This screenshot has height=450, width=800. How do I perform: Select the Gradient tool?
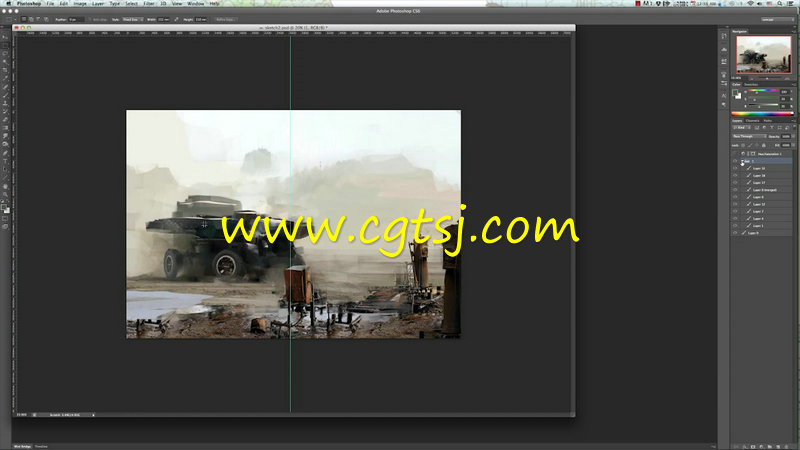pos(5,128)
